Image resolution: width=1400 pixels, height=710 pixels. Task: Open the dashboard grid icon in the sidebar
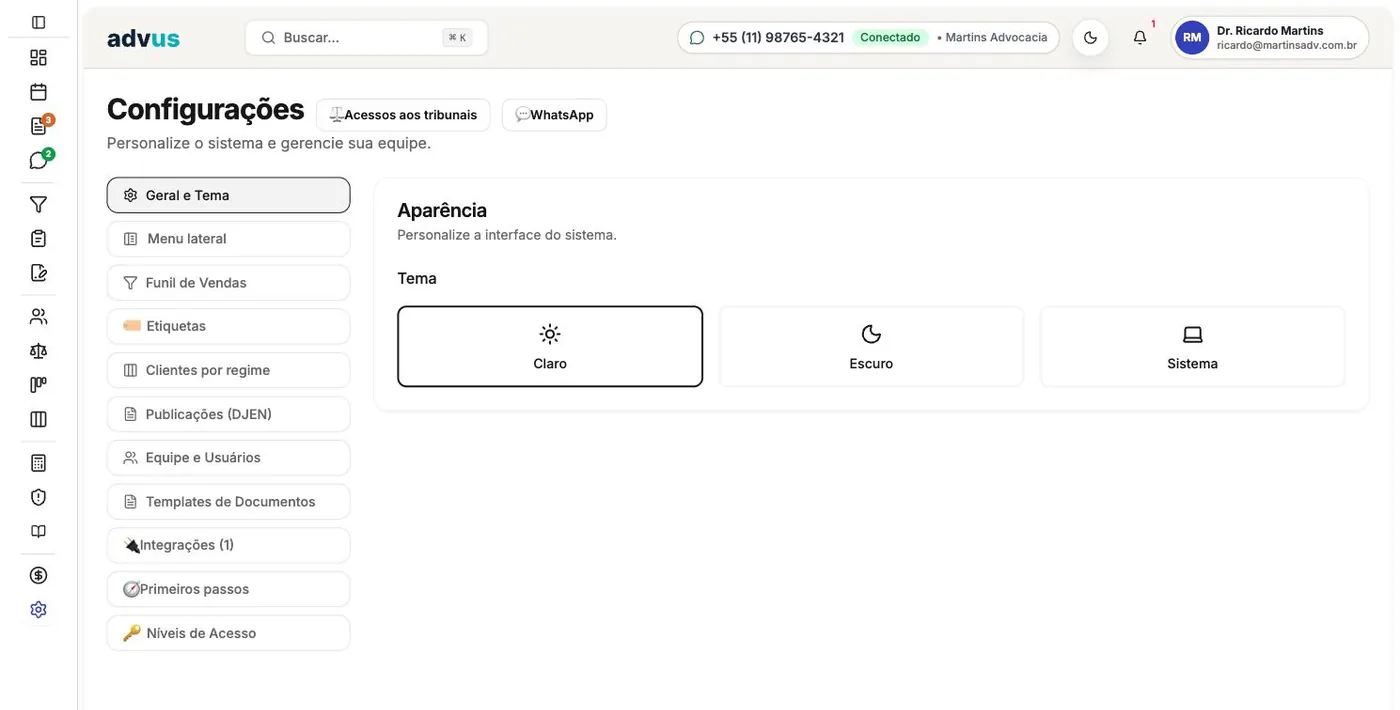38,57
